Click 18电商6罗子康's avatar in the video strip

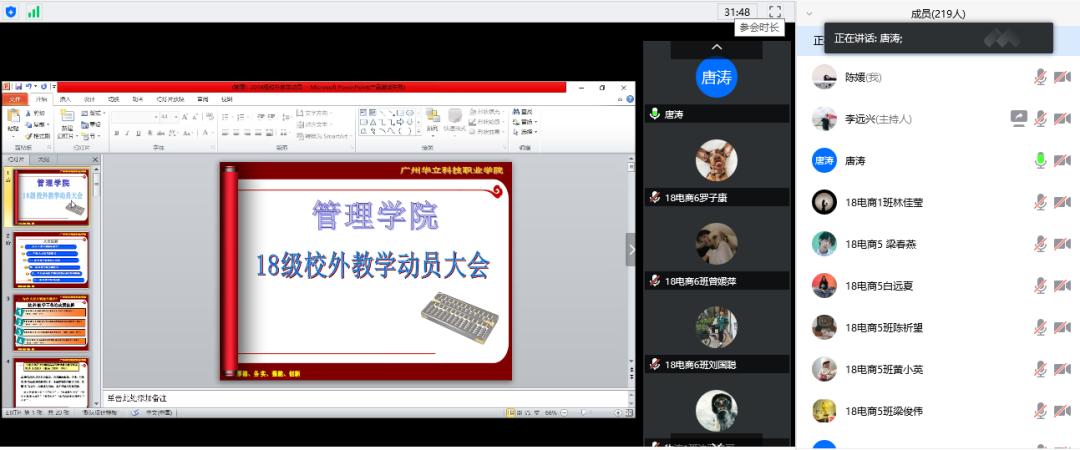pos(716,160)
